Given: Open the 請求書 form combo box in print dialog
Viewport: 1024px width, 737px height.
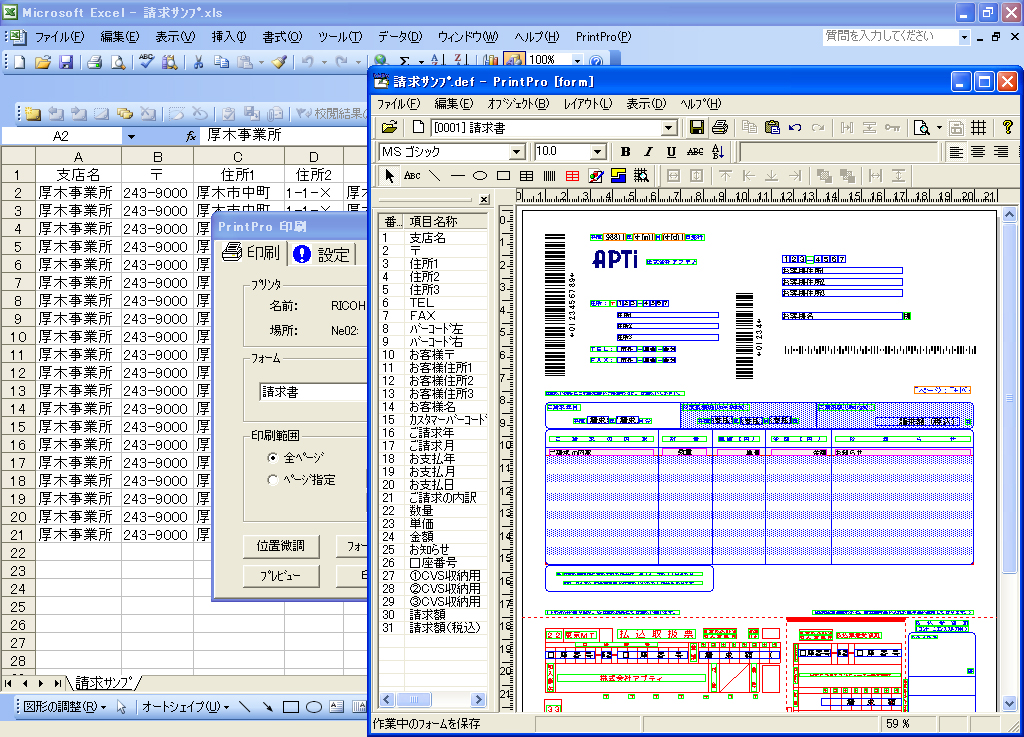Looking at the screenshot, I should [x=313, y=392].
